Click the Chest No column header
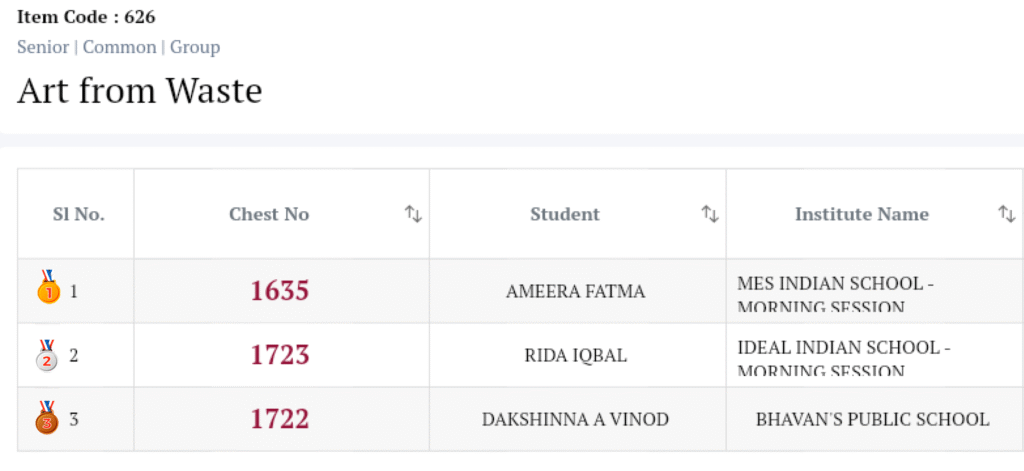This screenshot has height=471, width=1024. (269, 214)
